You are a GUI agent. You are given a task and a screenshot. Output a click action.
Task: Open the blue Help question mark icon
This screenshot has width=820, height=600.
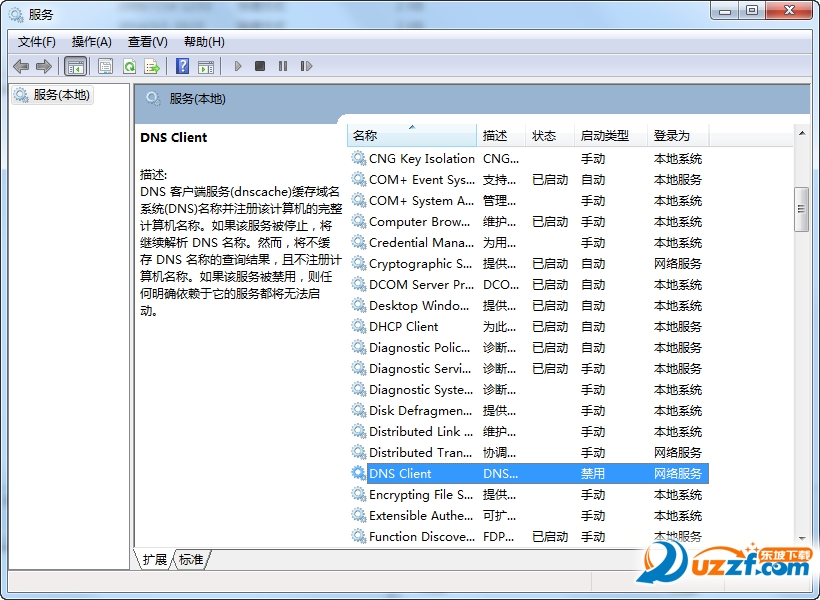(182, 66)
